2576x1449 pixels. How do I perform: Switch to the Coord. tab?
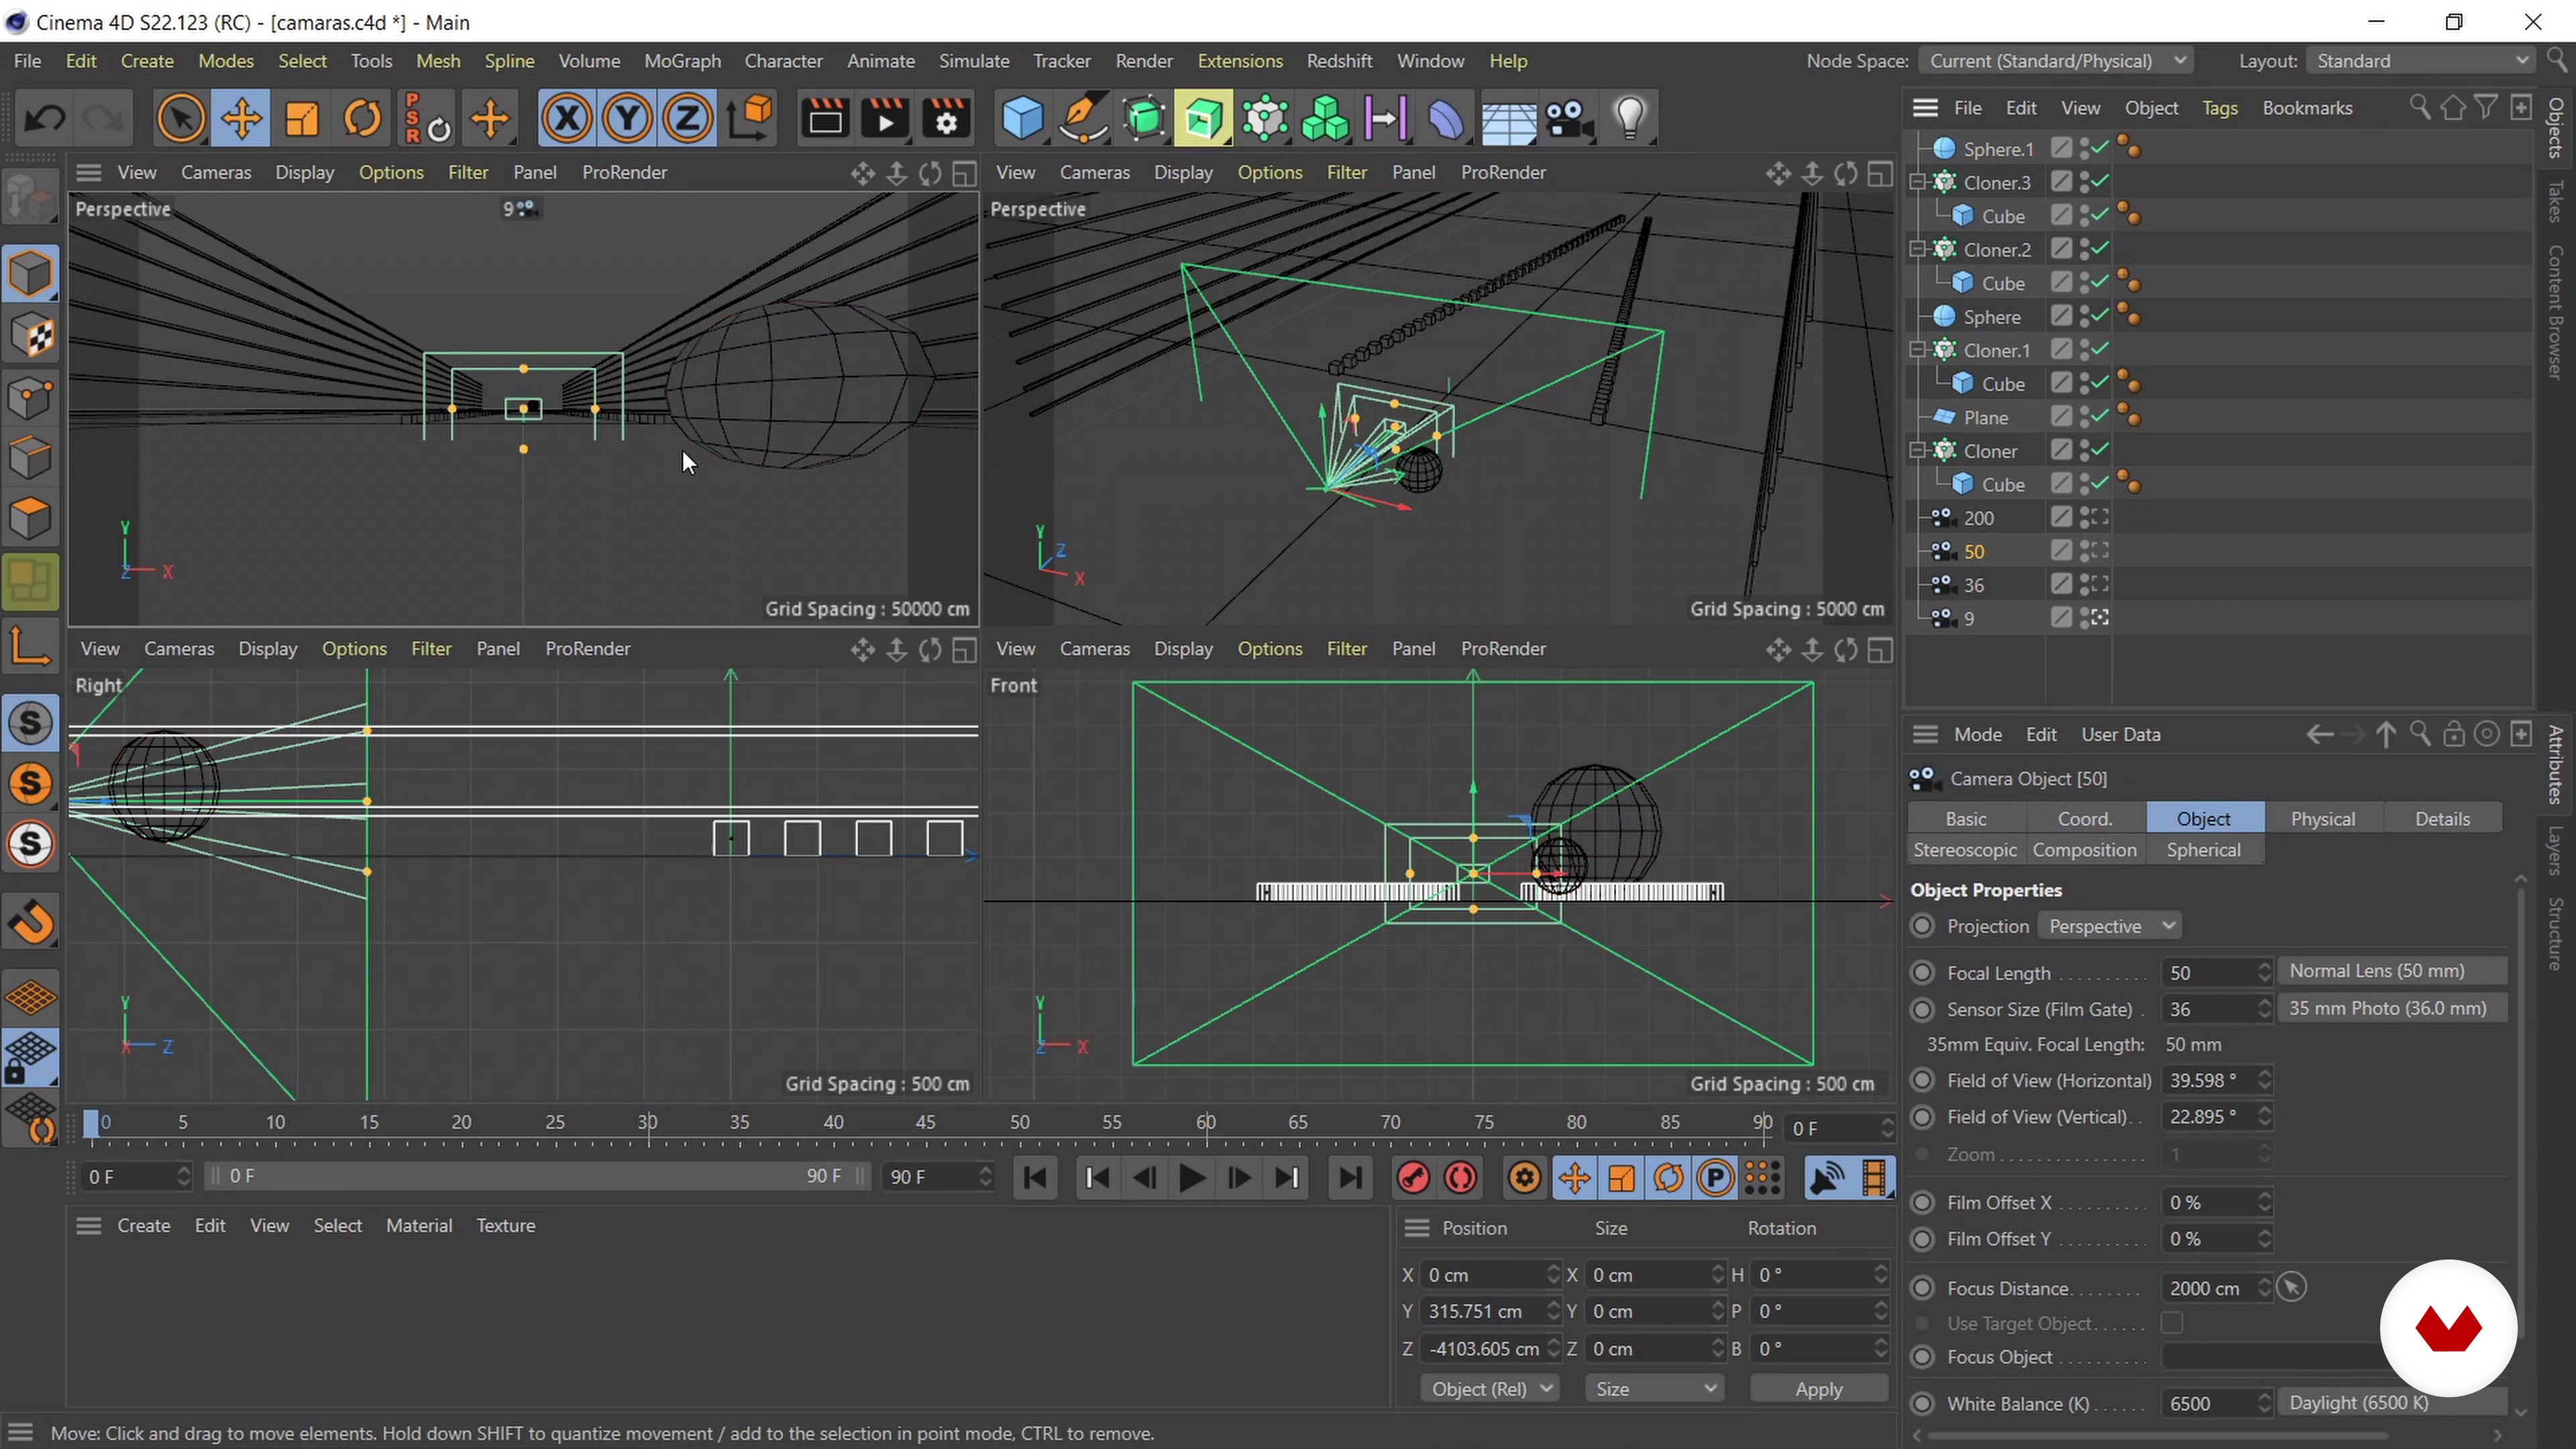pyautogui.click(x=2085, y=818)
